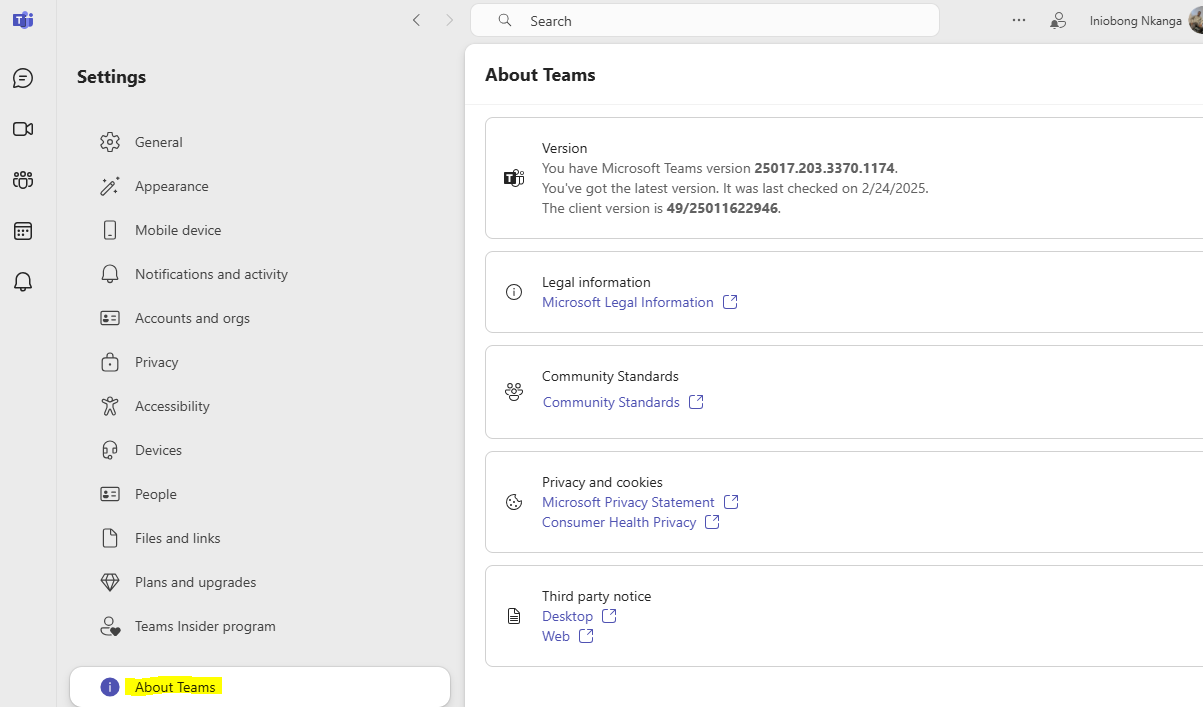
Task: Open the Consumer Health Privacy link
Action: [619, 522]
